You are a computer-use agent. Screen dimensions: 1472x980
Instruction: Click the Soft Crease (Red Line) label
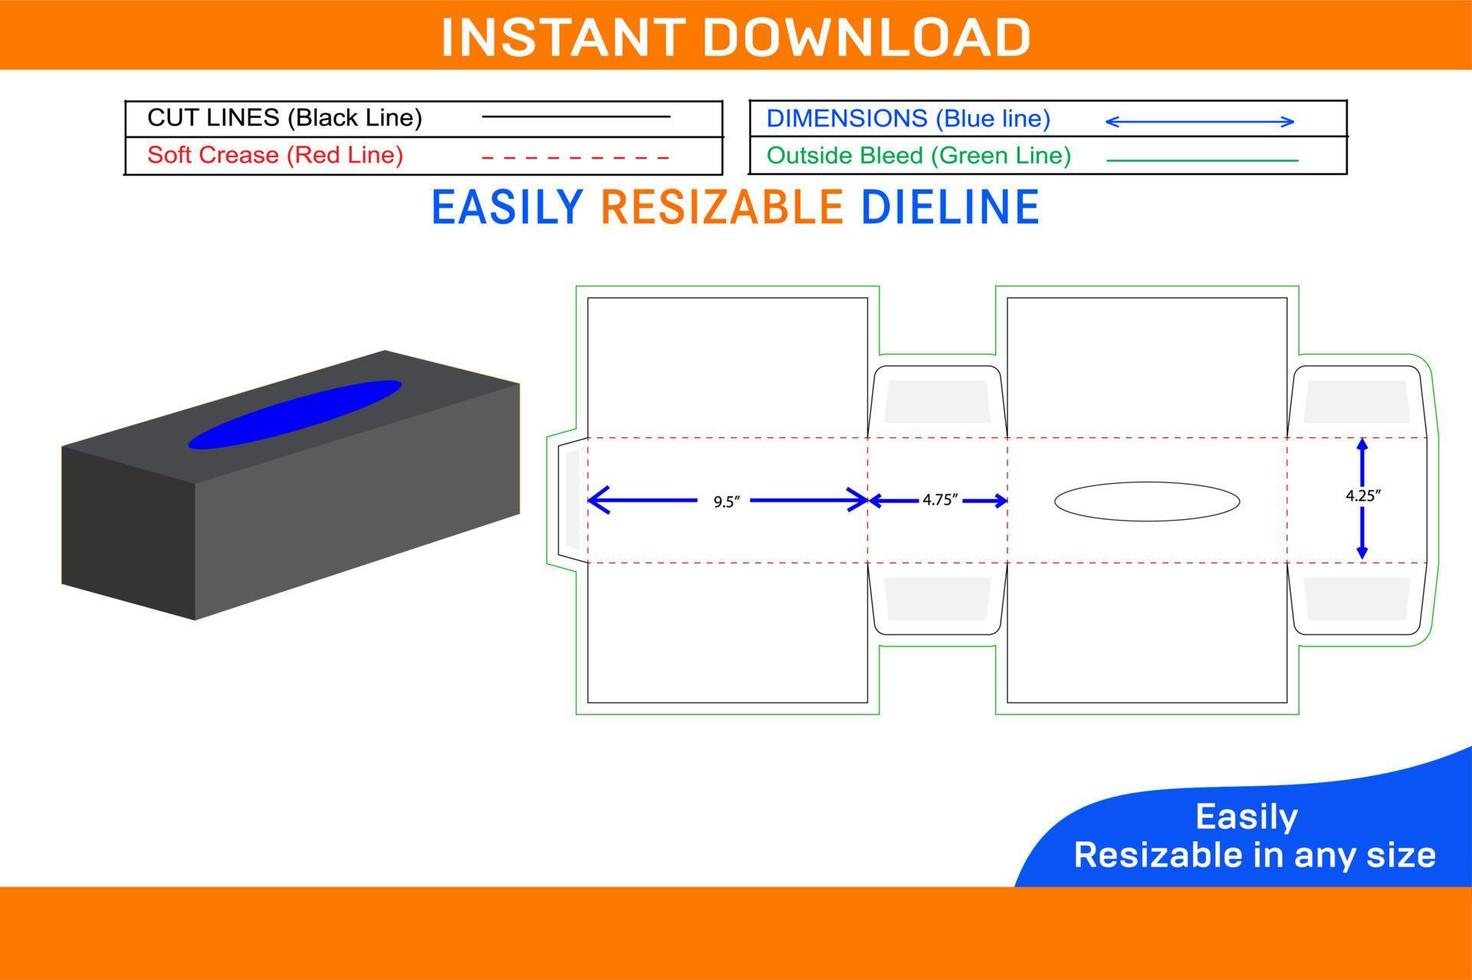(275, 155)
